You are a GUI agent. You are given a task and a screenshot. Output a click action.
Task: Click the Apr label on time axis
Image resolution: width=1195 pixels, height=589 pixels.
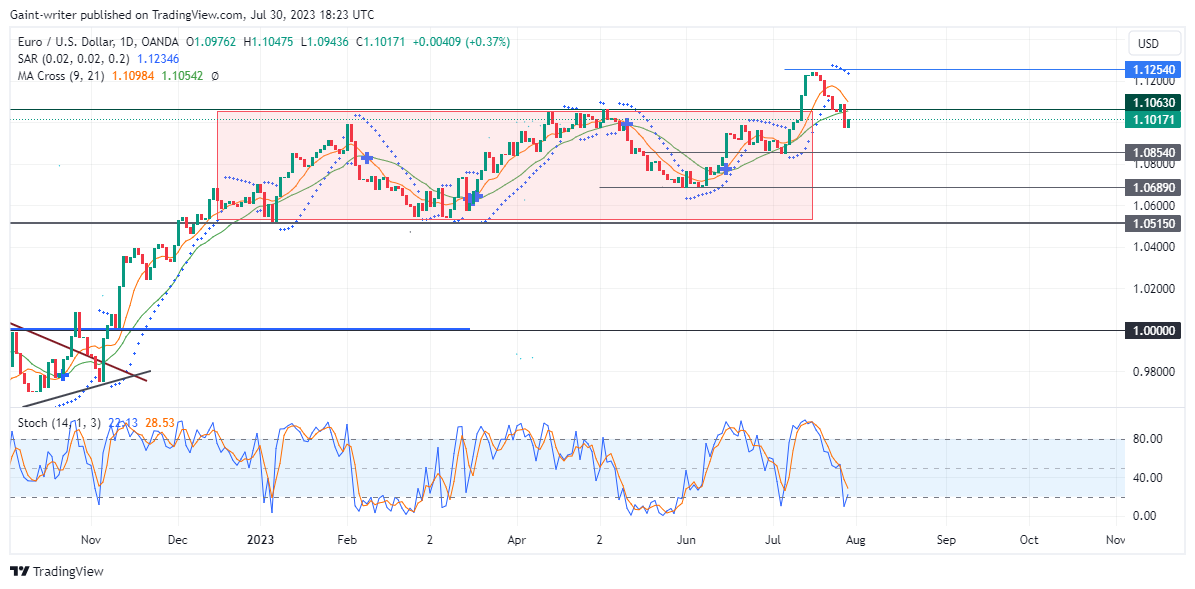[x=517, y=539]
